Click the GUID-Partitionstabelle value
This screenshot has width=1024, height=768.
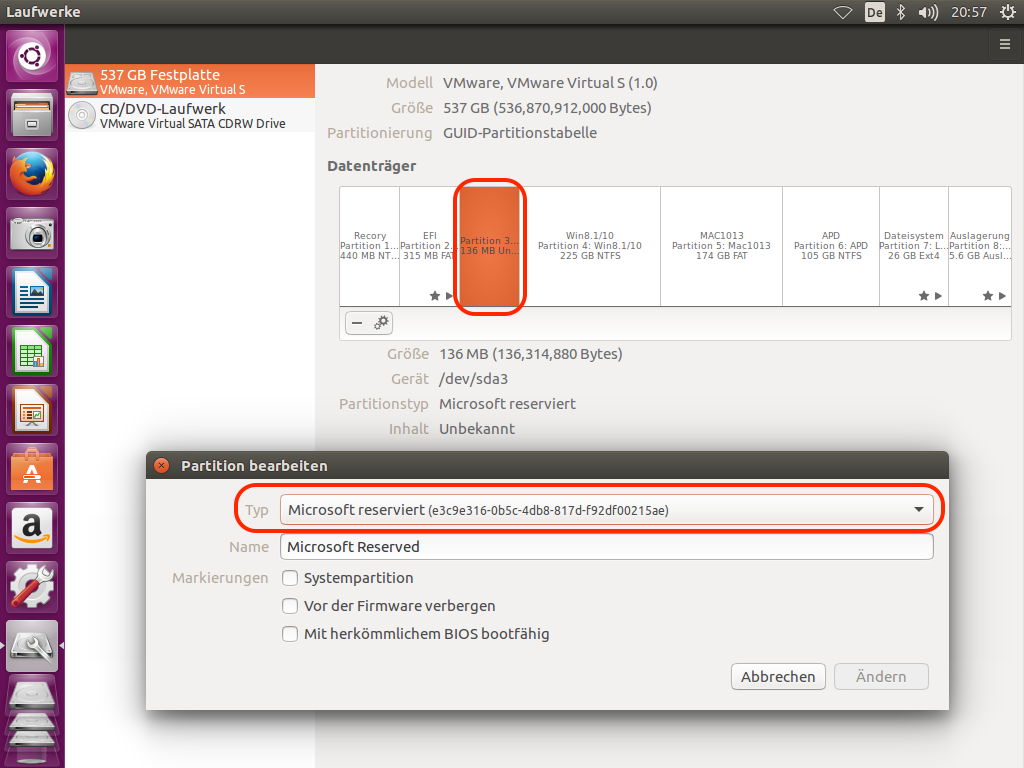tap(520, 133)
